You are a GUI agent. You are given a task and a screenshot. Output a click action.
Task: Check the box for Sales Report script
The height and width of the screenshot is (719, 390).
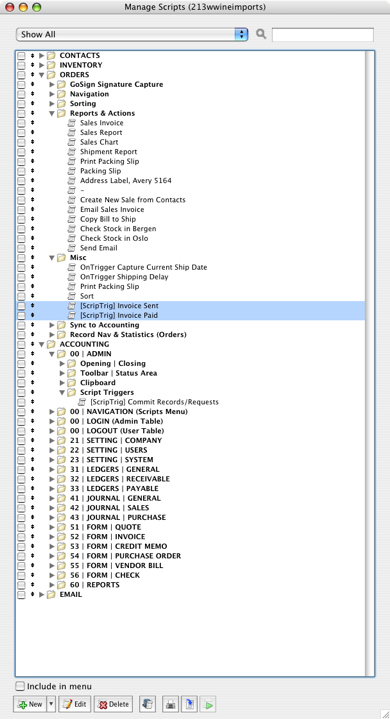21,133
